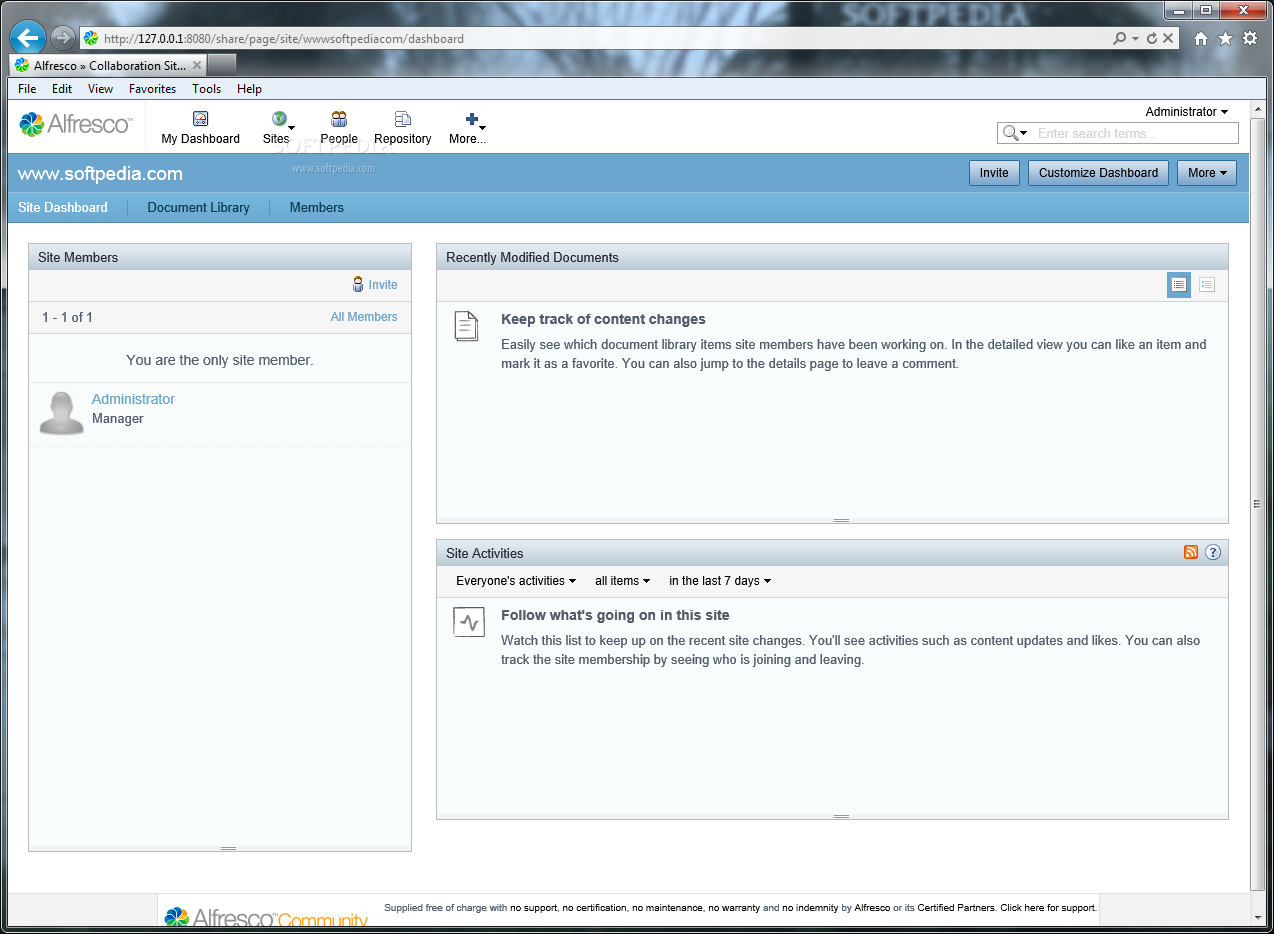Click the www.softpedia.com site title
The height and width of the screenshot is (934, 1274).
tap(100, 174)
